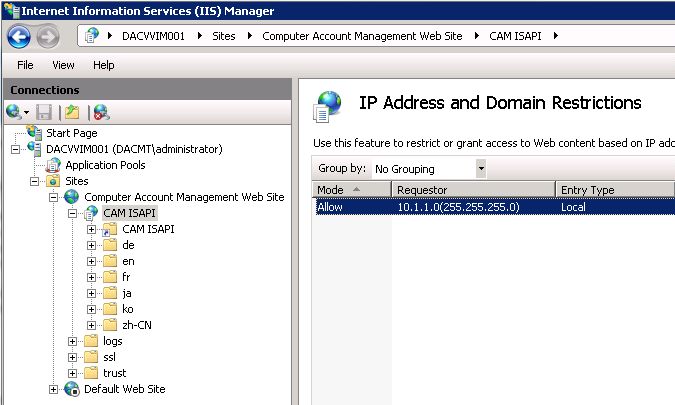Click the Start Page icon in tree

pos(34,133)
